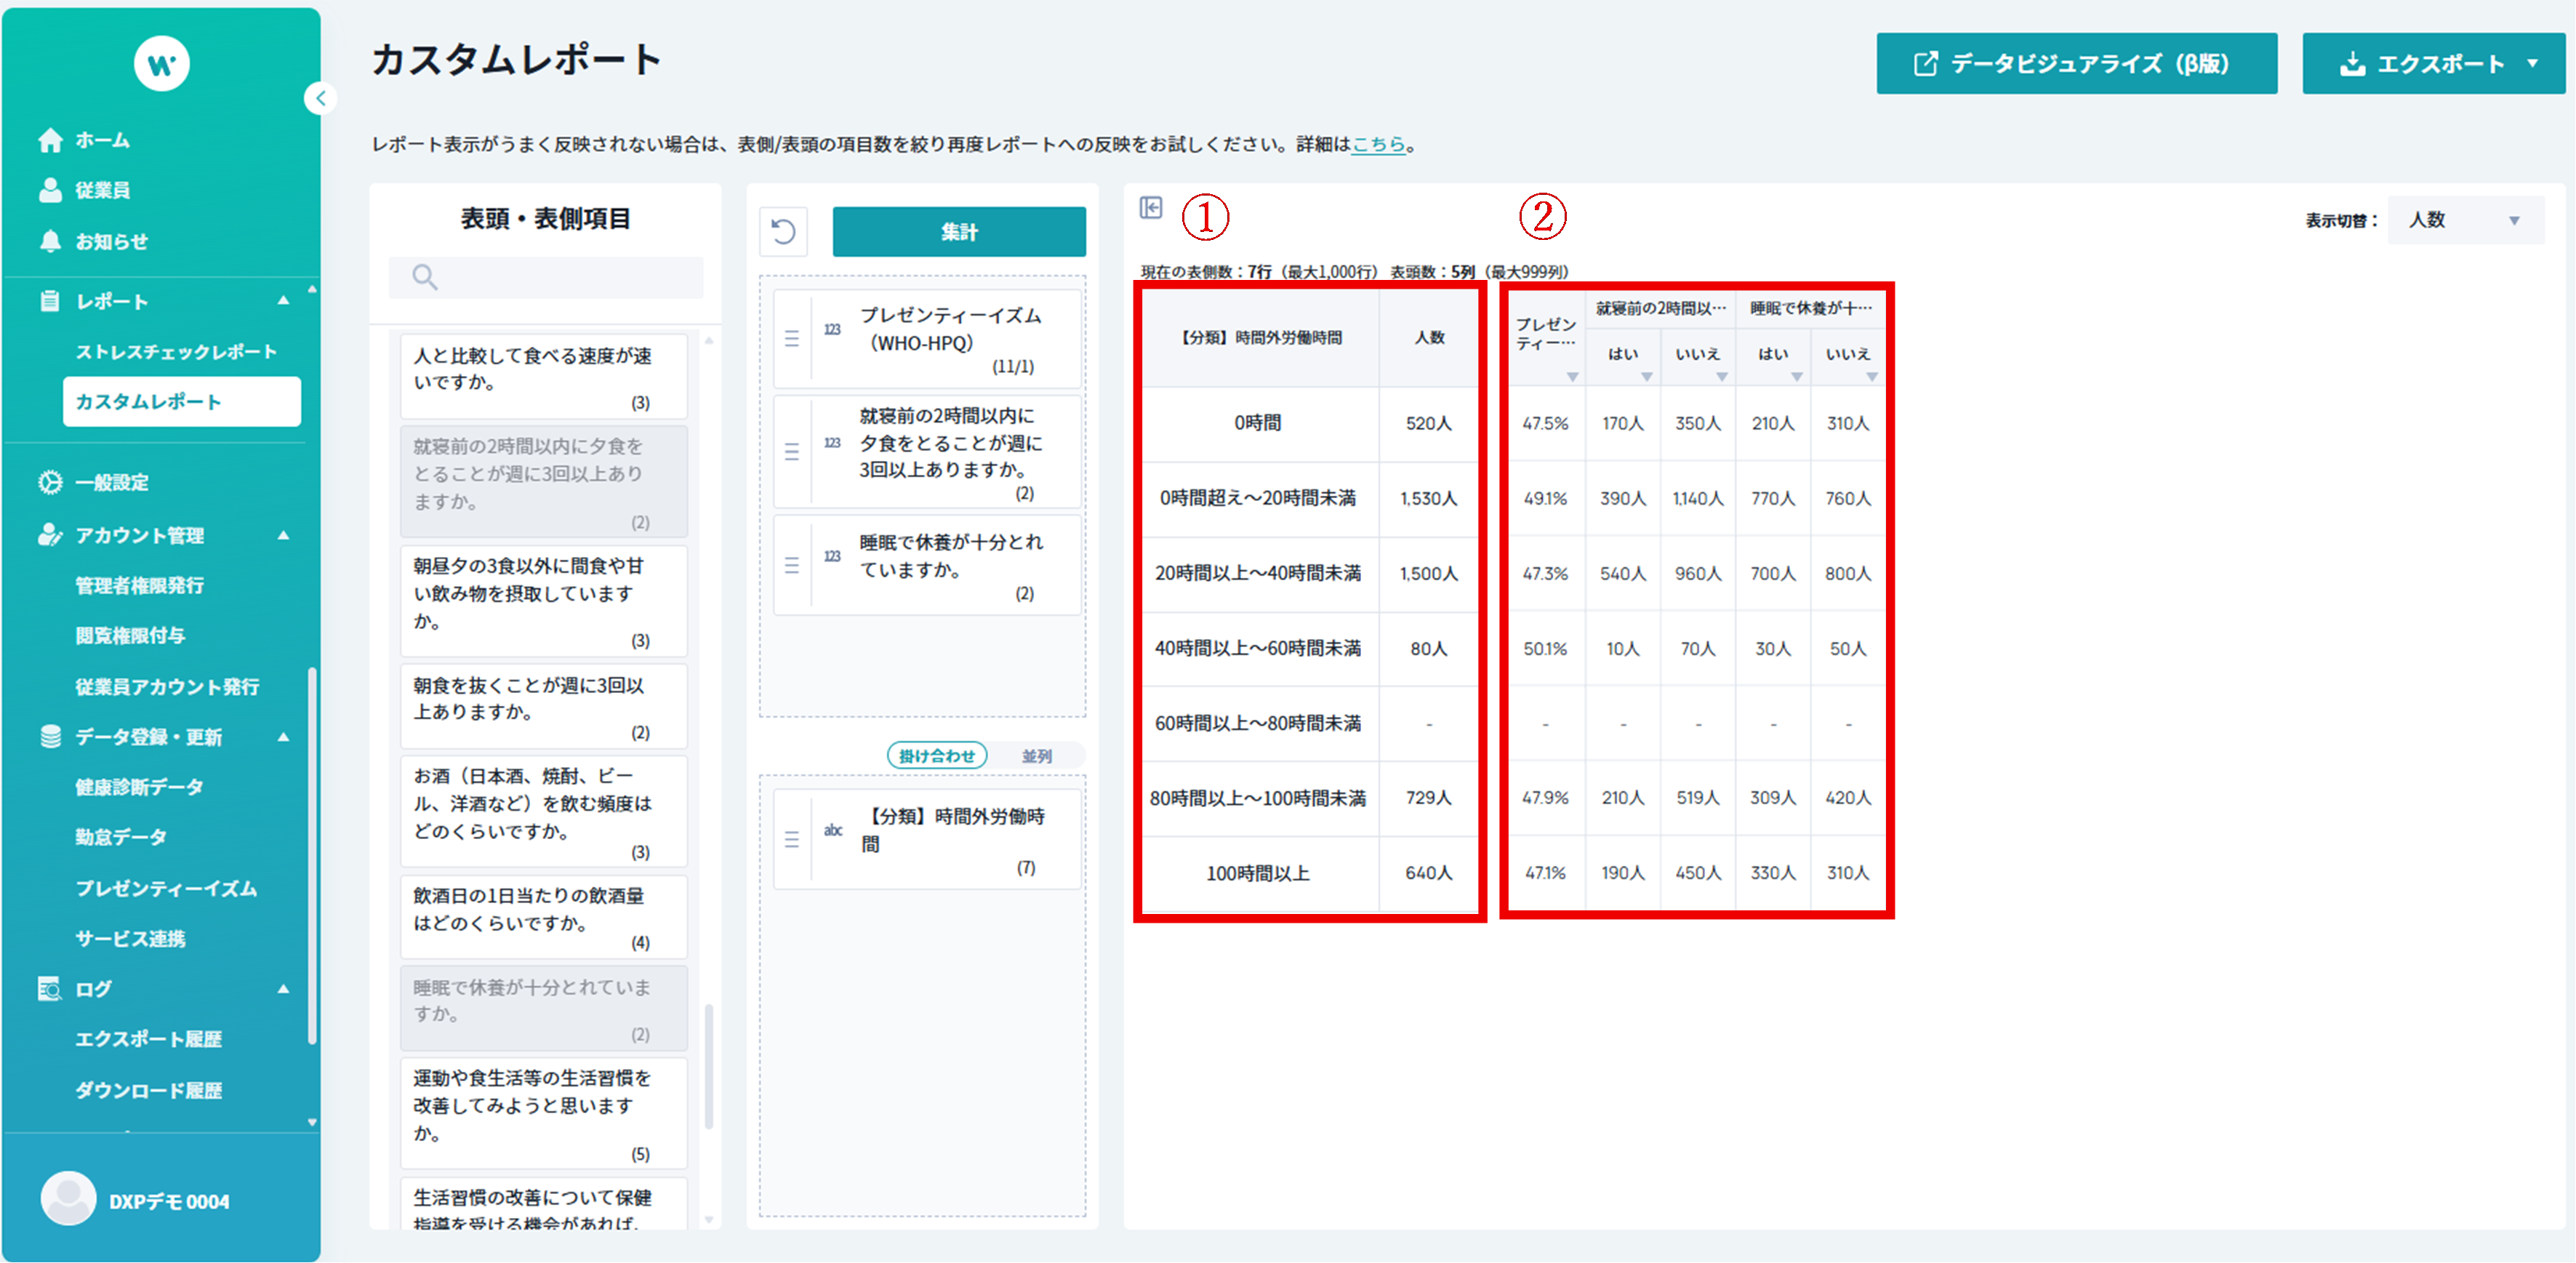The width and height of the screenshot is (2576, 1263).
Task: Open 勤怠データ
Action: coord(121,837)
